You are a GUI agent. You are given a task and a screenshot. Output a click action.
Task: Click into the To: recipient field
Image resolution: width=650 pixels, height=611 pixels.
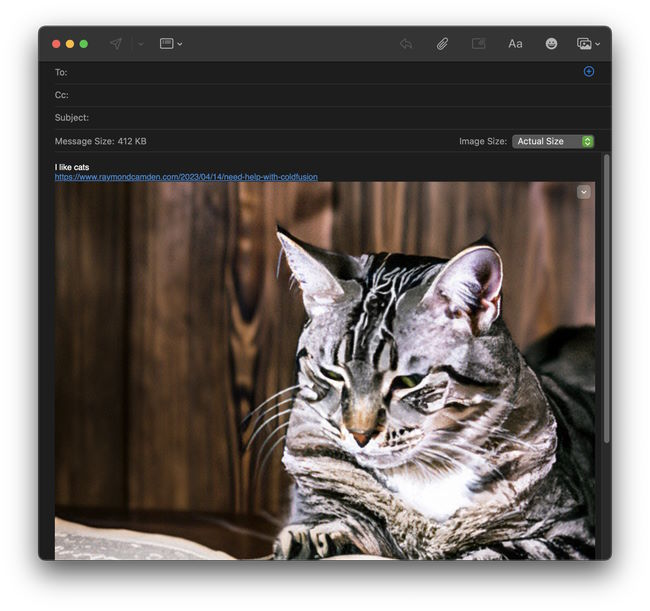click(x=320, y=72)
